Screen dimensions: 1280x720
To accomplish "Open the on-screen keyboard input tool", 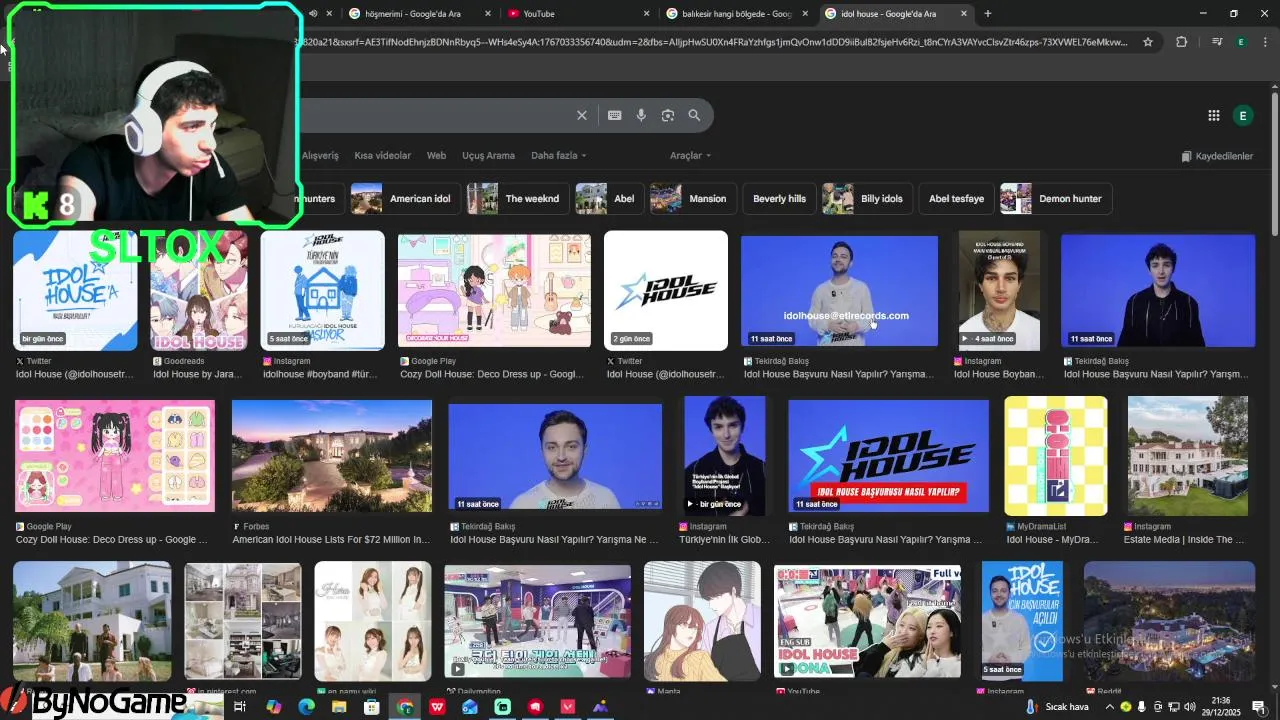I will (x=615, y=115).
